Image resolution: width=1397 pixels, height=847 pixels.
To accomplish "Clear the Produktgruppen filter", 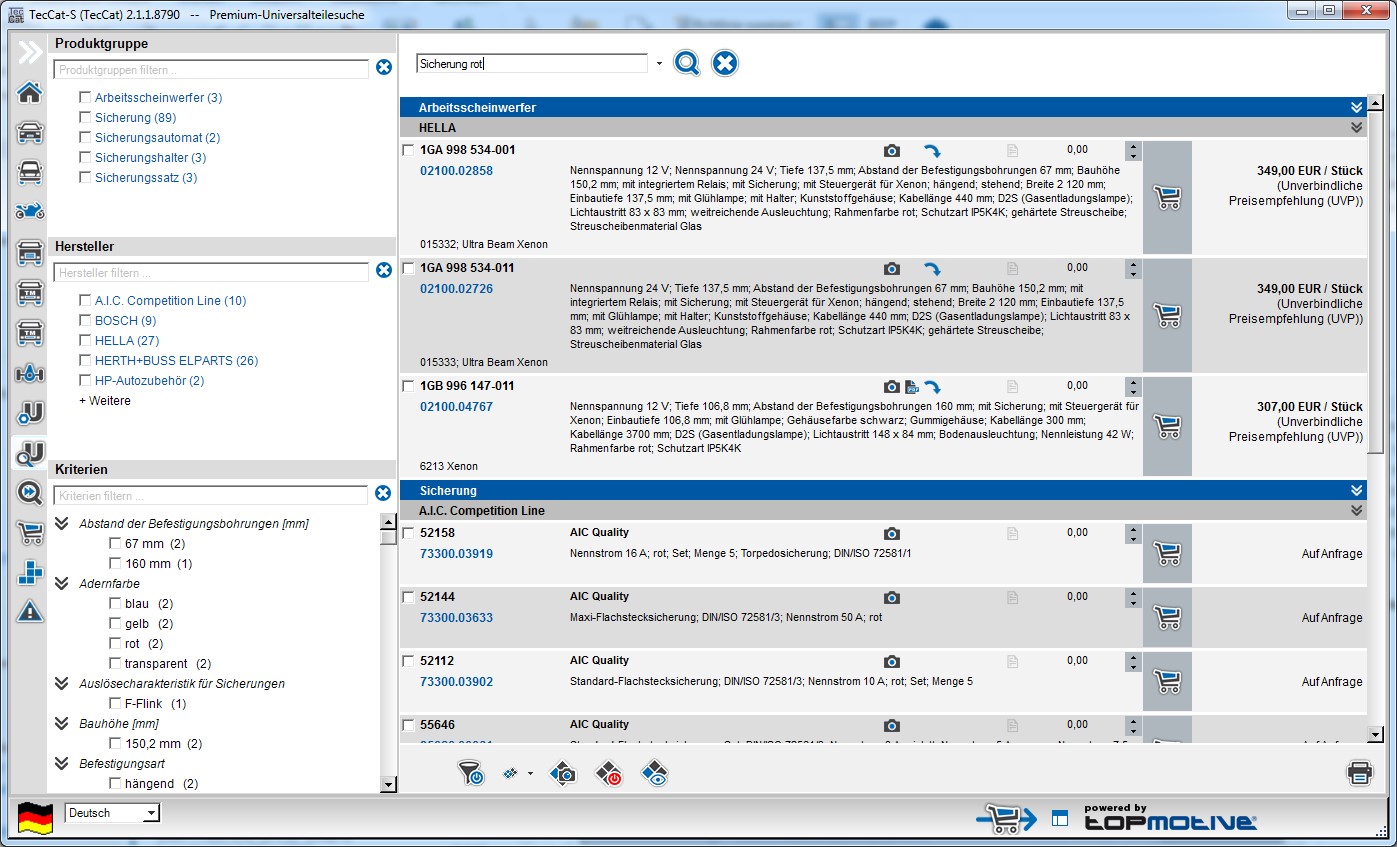I will (x=384, y=68).
